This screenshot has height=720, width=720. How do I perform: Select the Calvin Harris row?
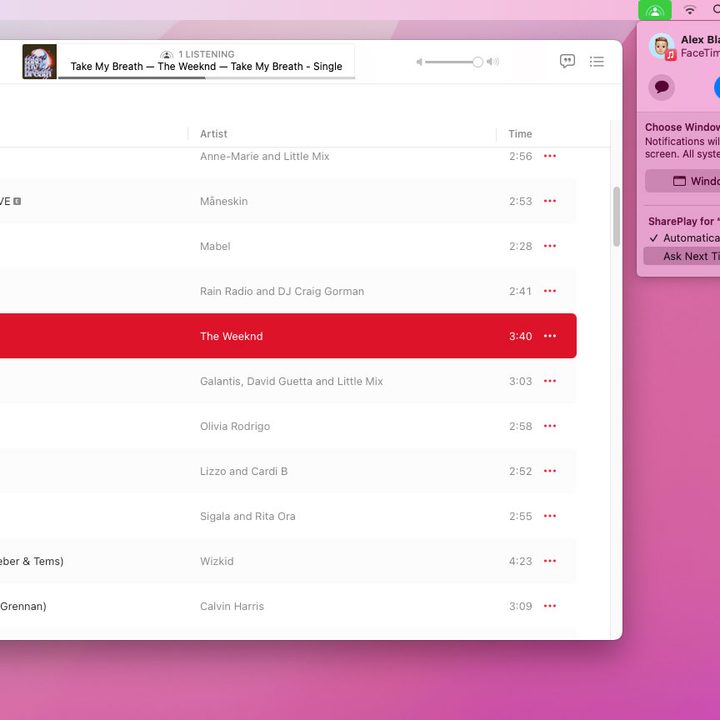[x=288, y=606]
